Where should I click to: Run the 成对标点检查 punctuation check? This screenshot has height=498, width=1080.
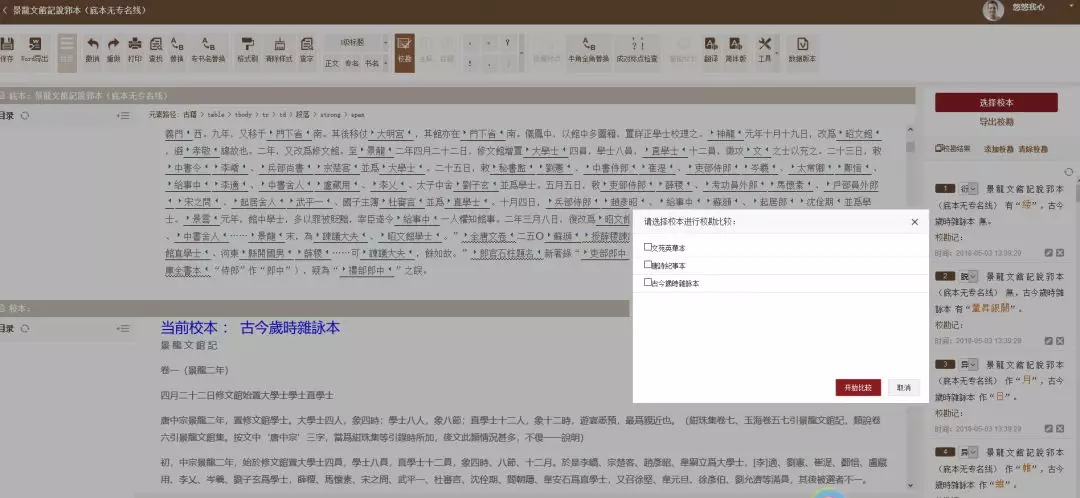tap(637, 50)
